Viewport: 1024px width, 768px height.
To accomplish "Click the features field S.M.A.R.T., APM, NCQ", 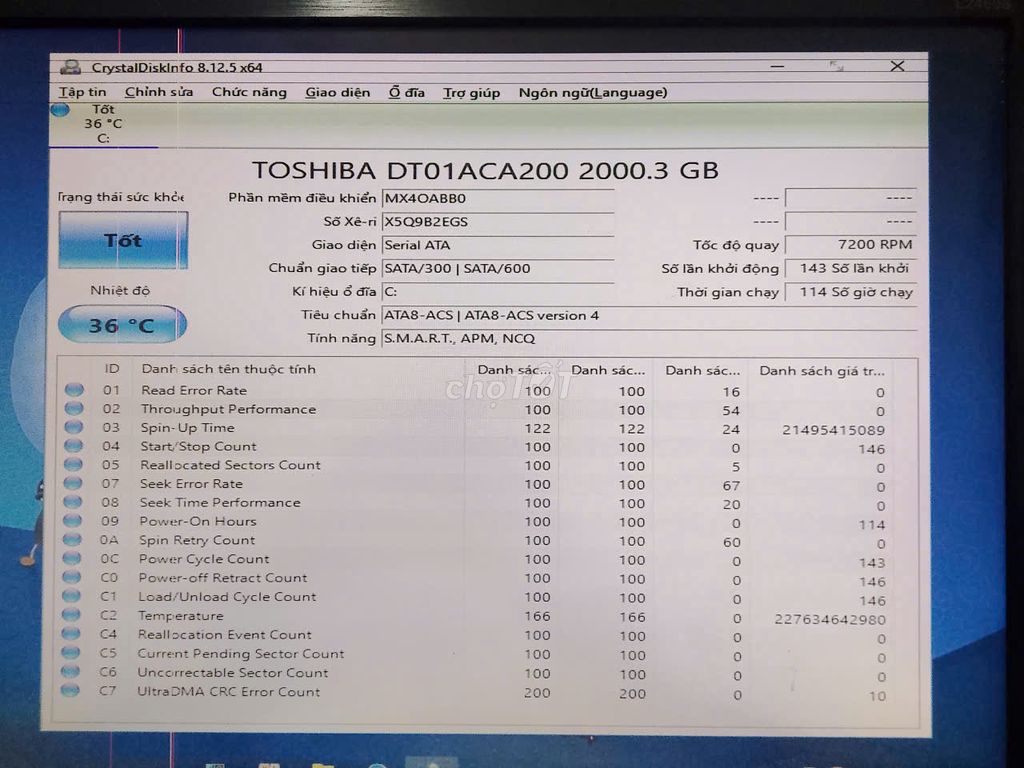I will (x=649, y=338).
